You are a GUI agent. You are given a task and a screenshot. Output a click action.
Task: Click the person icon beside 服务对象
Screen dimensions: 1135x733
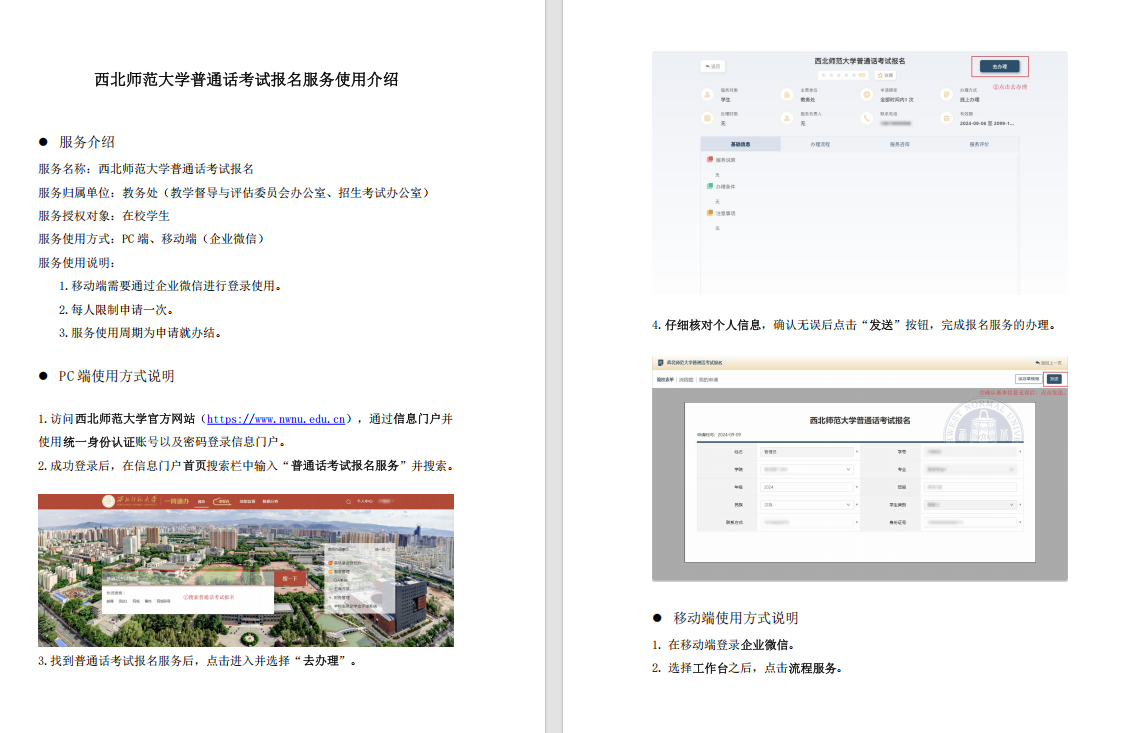707,95
